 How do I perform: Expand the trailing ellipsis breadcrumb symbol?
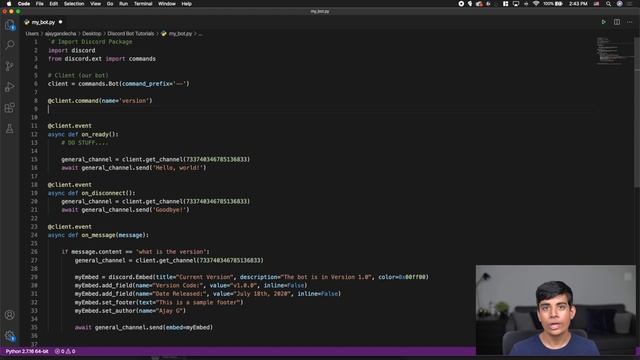tap(200, 34)
